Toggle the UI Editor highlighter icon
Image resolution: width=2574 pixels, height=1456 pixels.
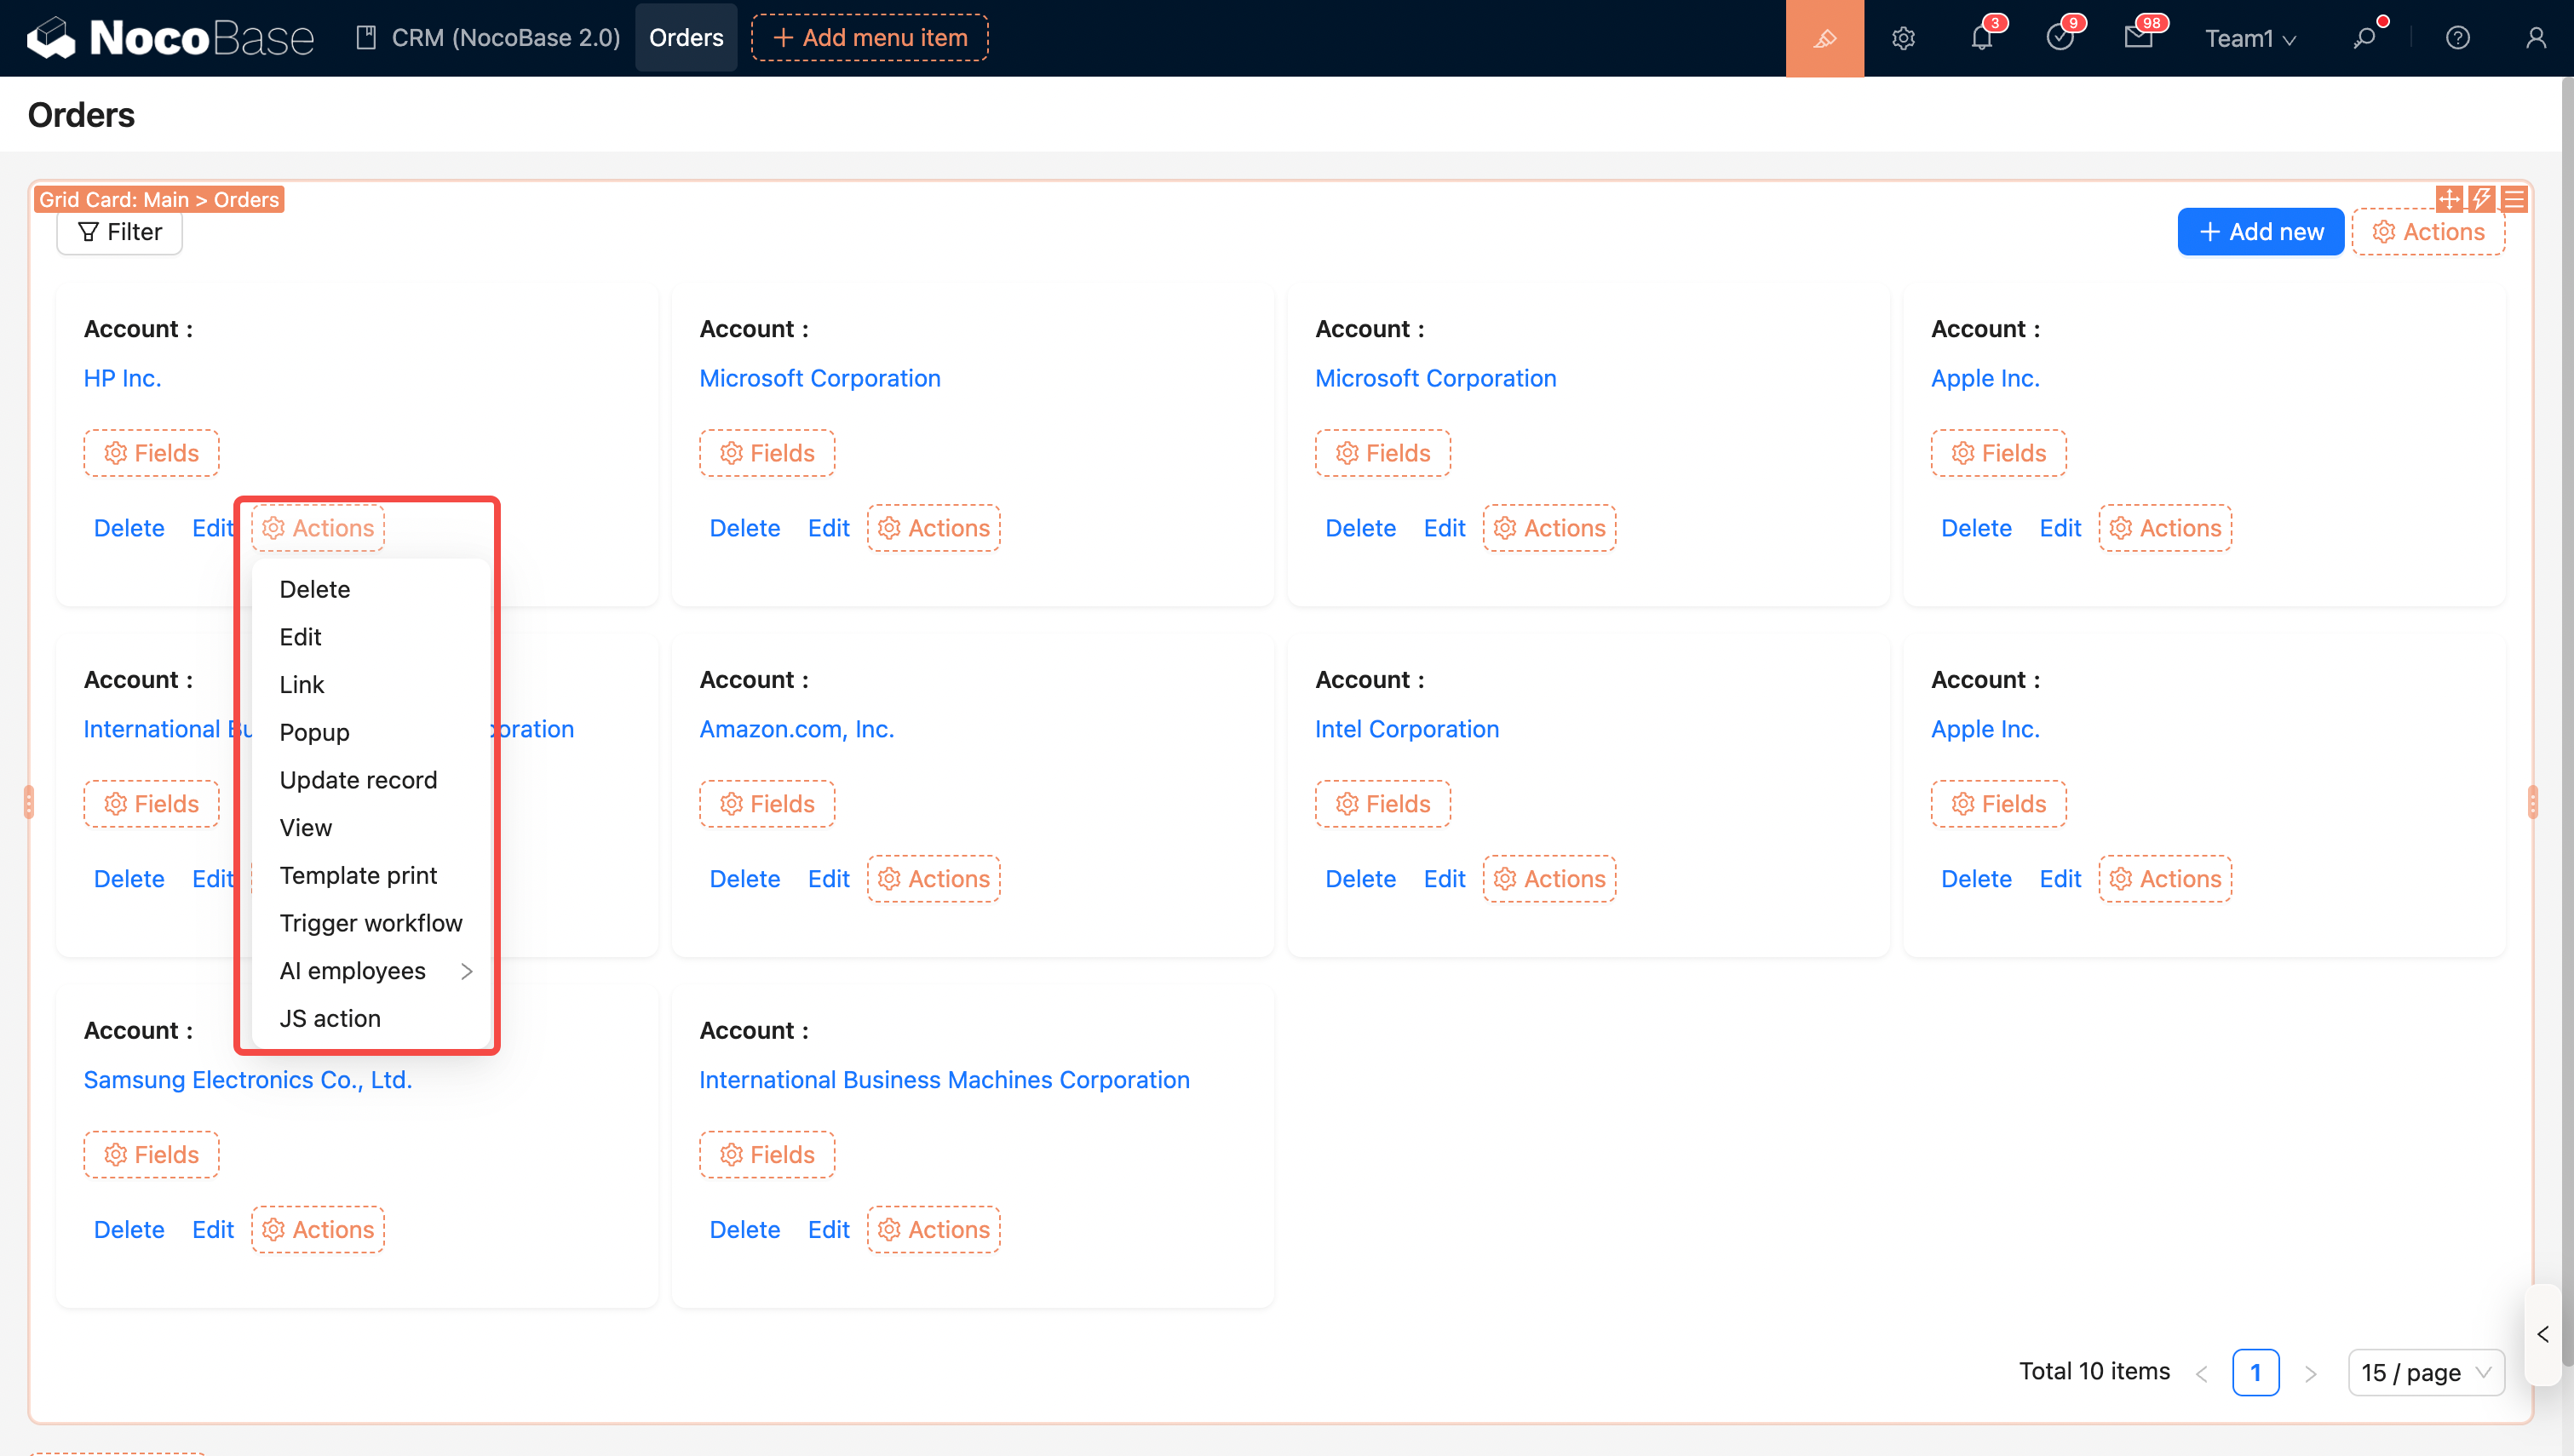point(1824,38)
